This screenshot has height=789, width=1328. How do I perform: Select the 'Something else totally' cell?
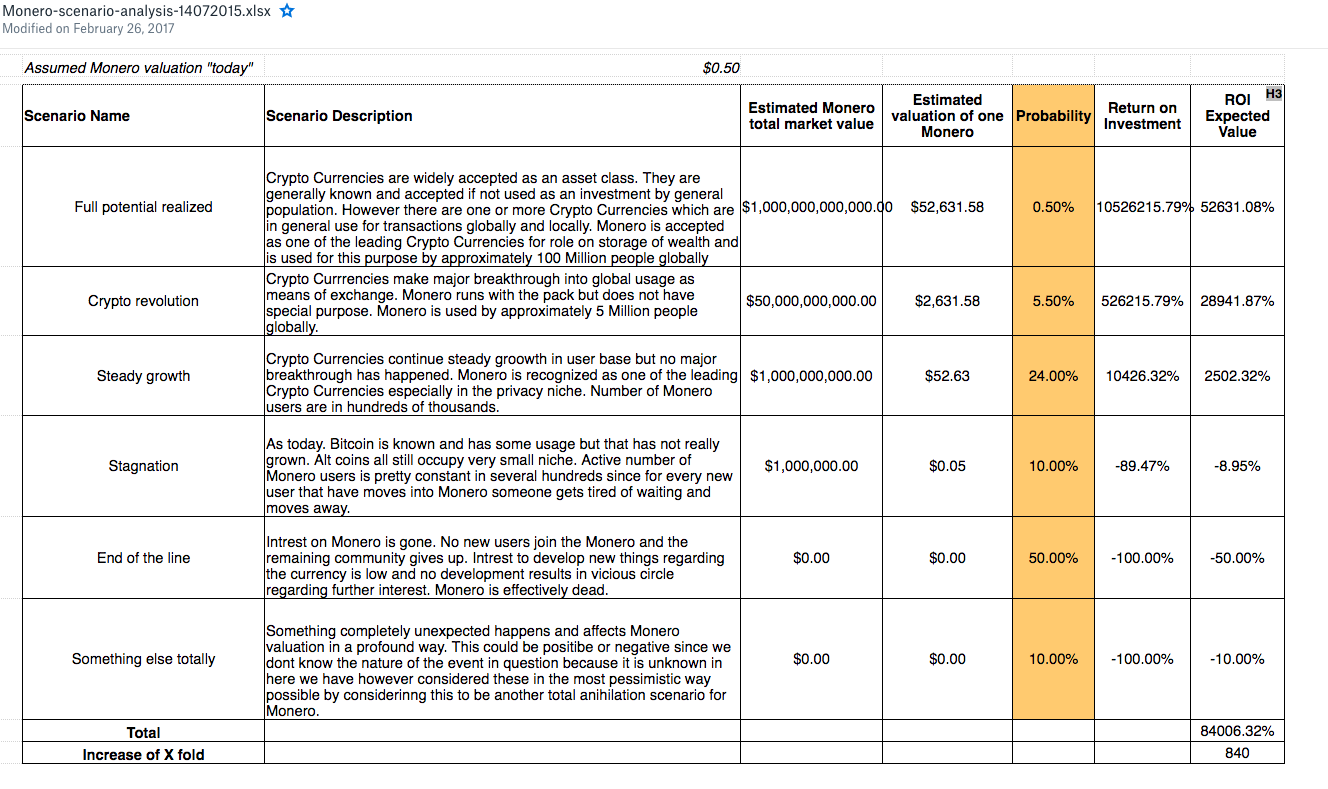(x=143, y=659)
